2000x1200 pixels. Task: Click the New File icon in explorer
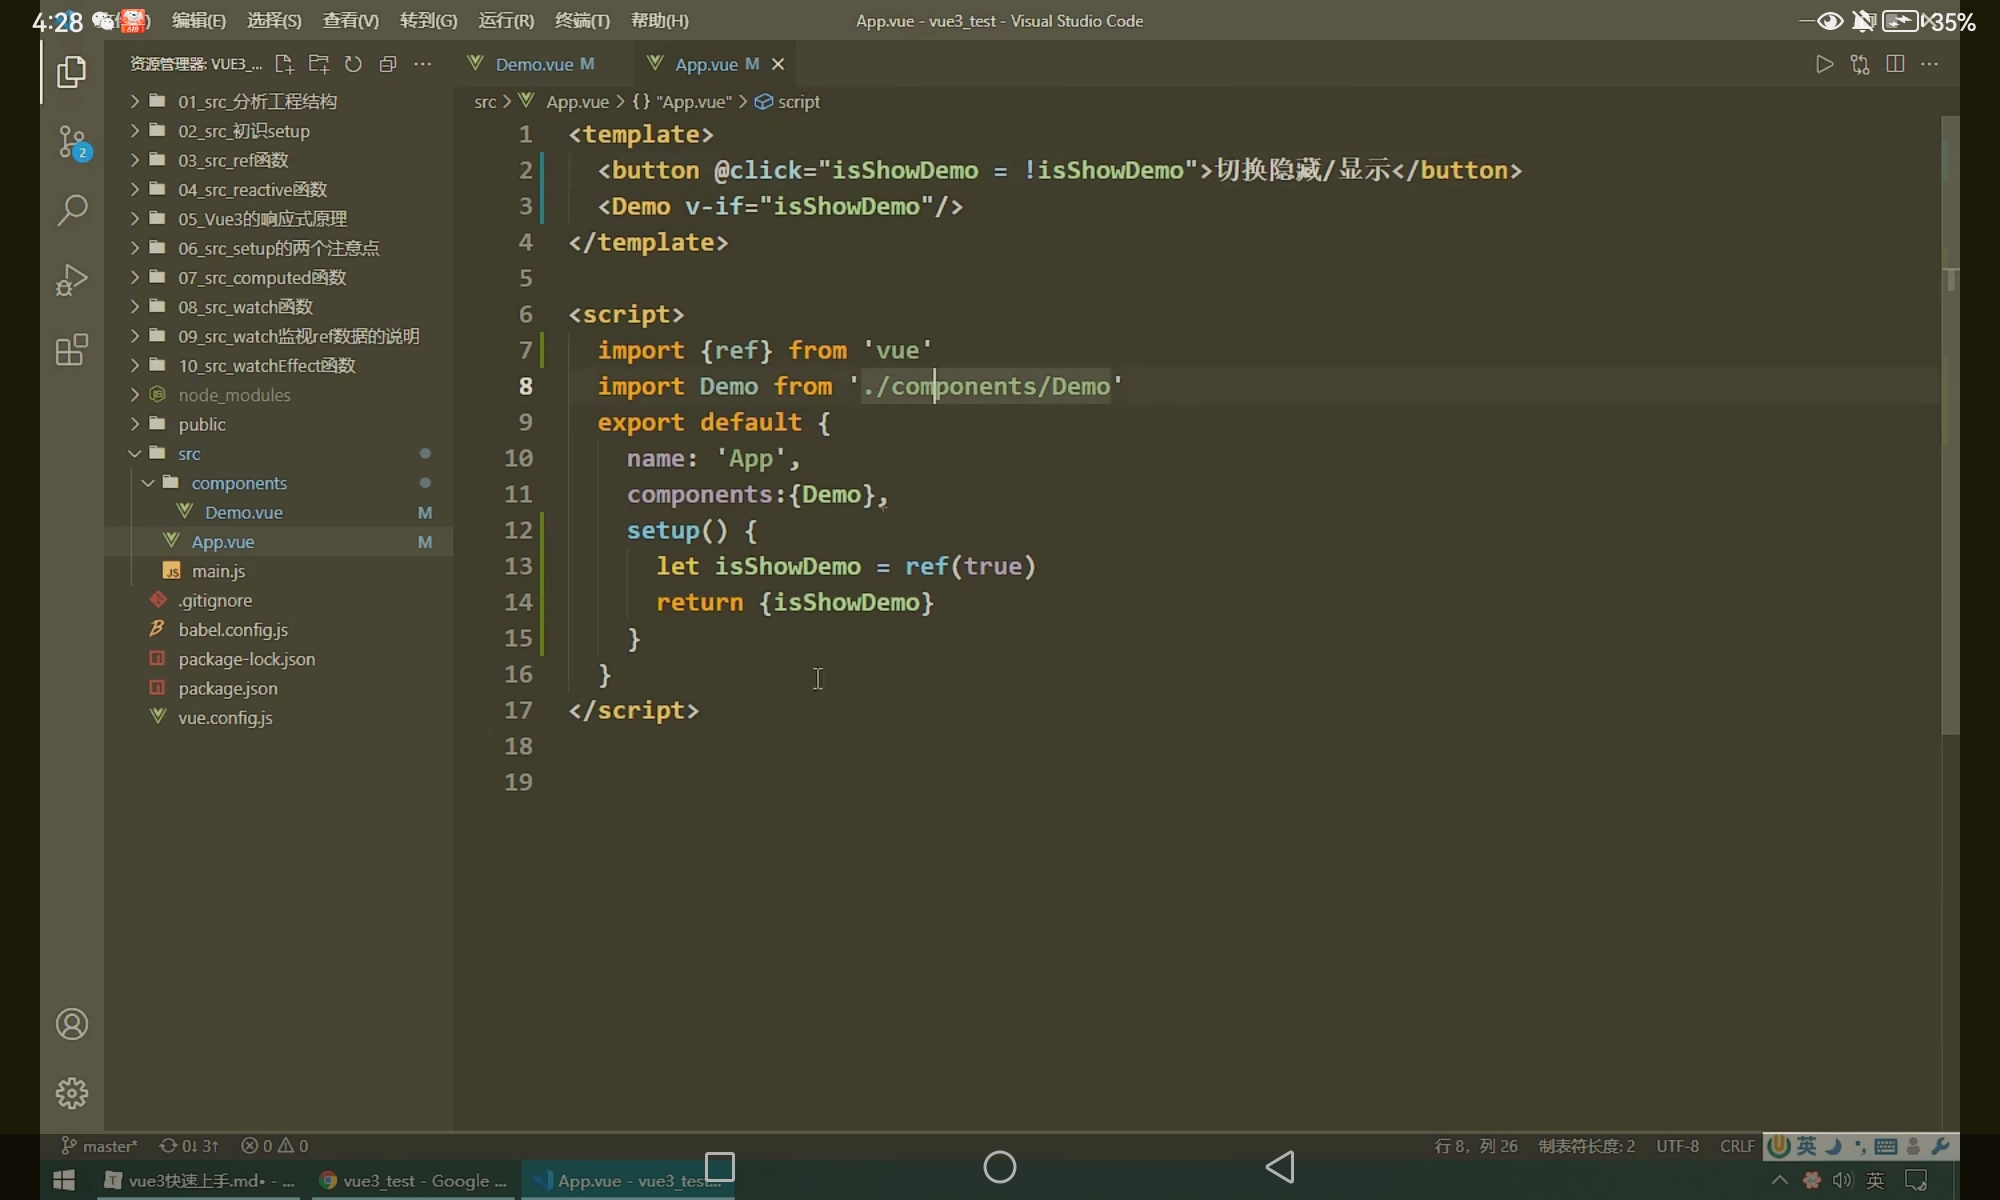click(x=284, y=64)
